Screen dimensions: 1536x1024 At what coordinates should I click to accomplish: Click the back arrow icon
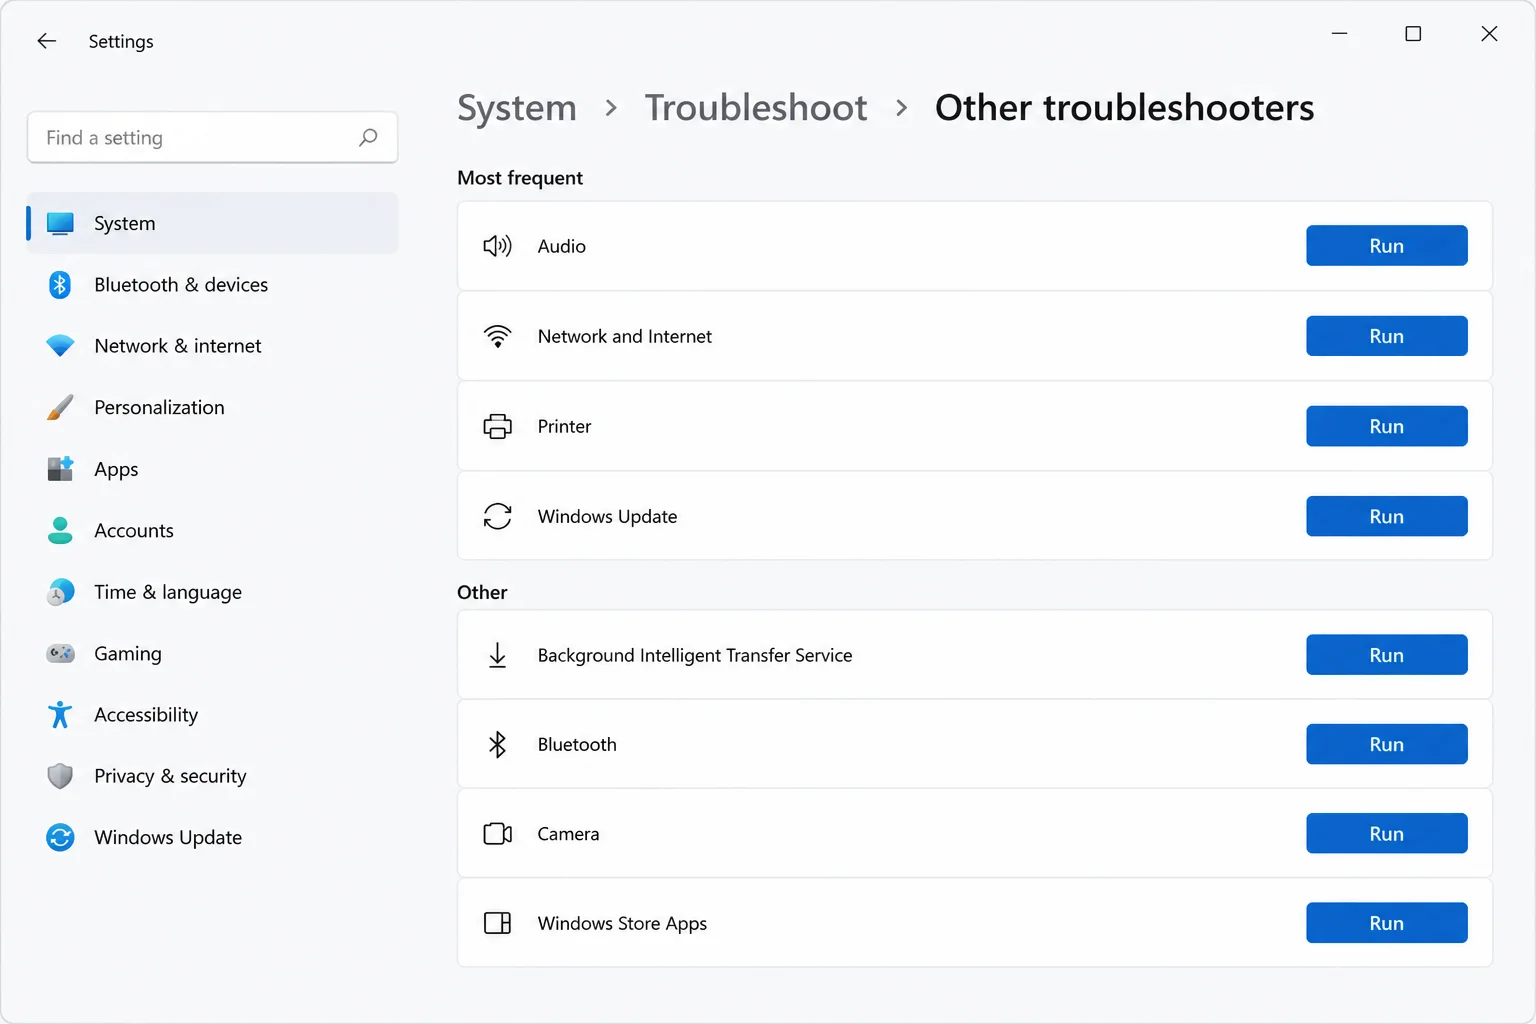46,41
